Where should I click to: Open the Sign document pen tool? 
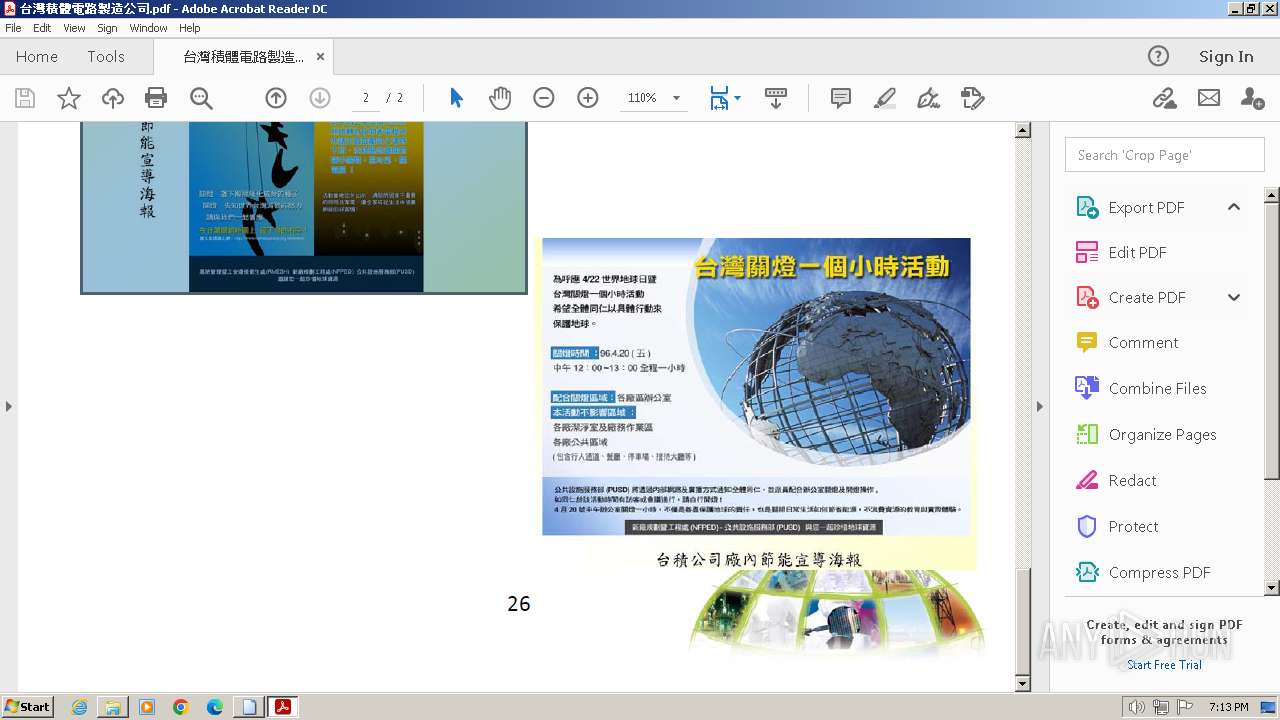(929, 98)
